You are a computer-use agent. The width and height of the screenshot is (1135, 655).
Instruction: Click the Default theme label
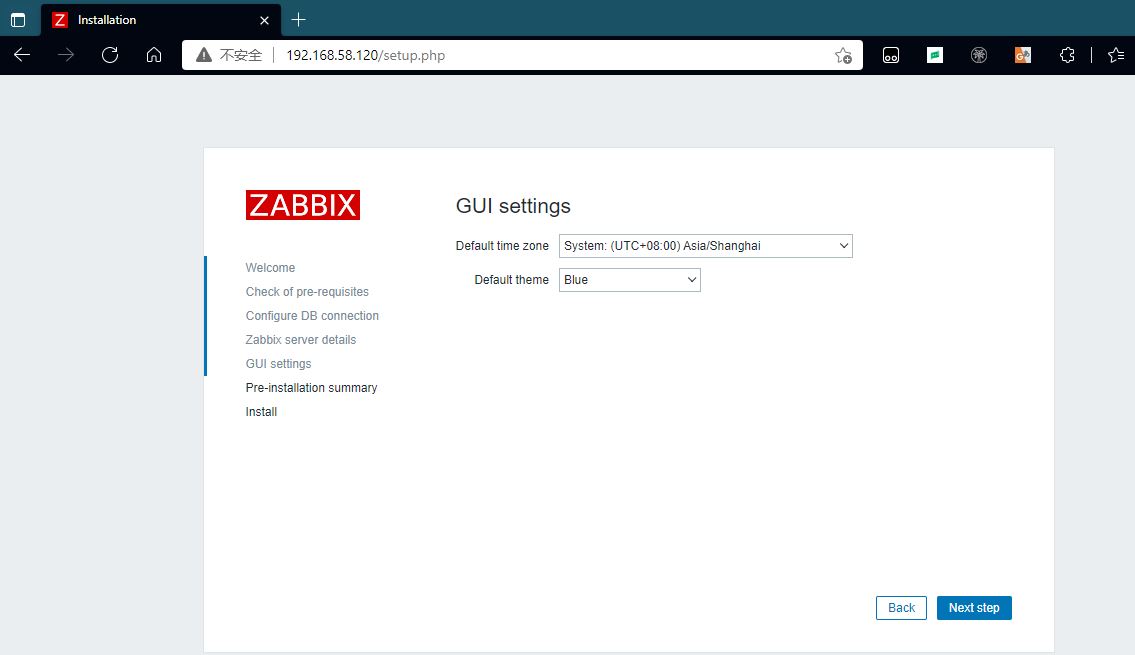point(512,280)
